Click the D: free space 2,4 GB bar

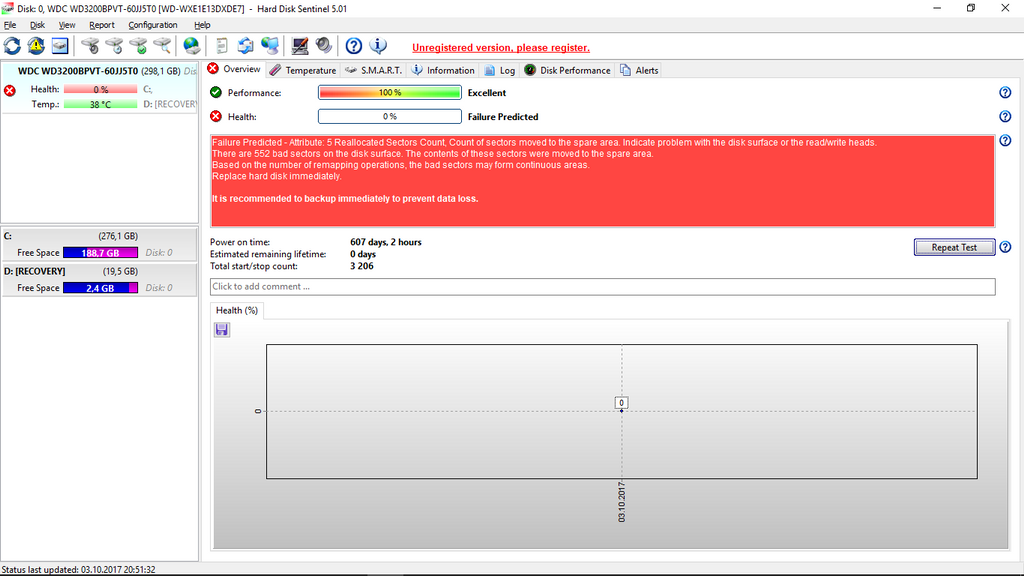pyautogui.click(x=101, y=288)
